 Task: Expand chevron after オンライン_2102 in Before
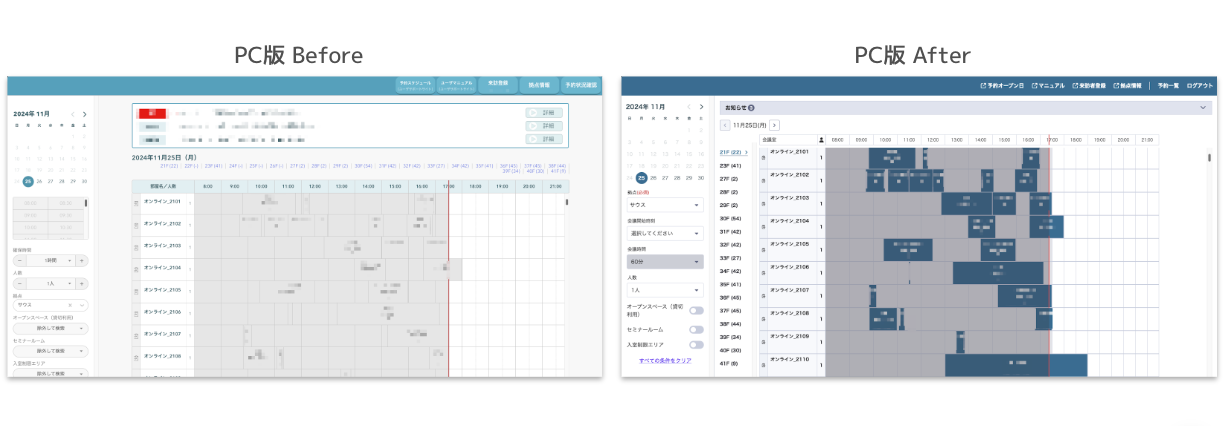pos(190,223)
